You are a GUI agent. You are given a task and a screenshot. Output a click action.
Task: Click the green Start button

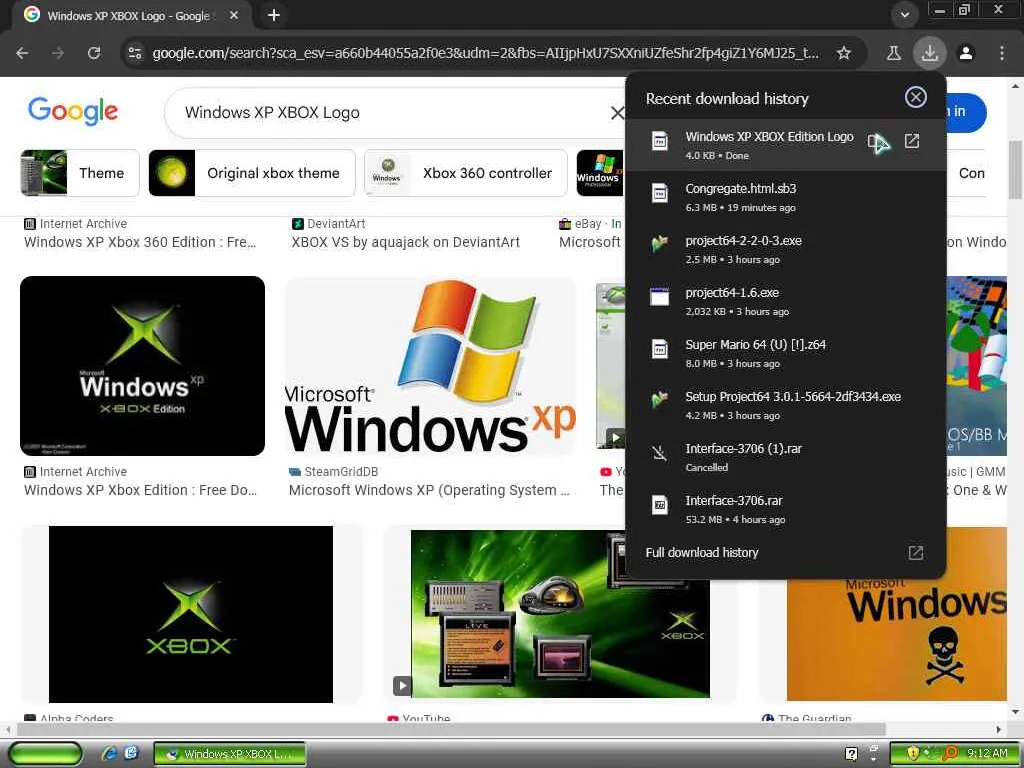46,754
